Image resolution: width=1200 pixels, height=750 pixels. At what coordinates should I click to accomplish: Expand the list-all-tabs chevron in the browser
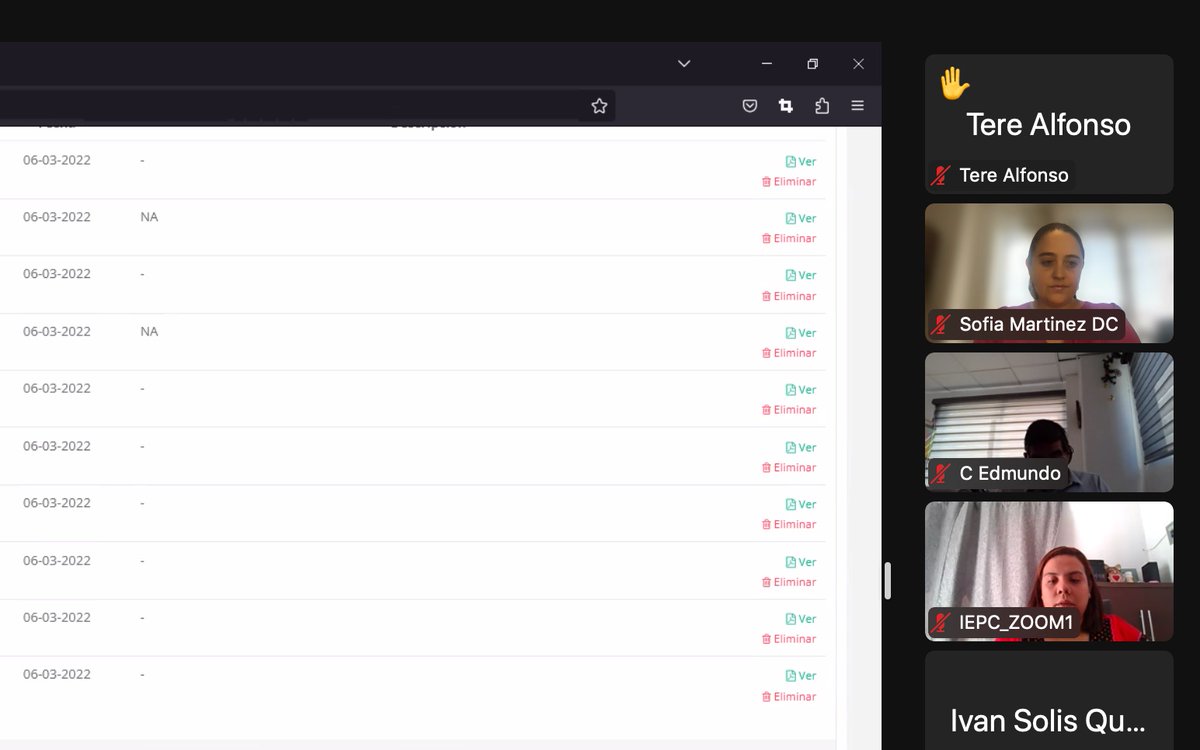coord(684,63)
